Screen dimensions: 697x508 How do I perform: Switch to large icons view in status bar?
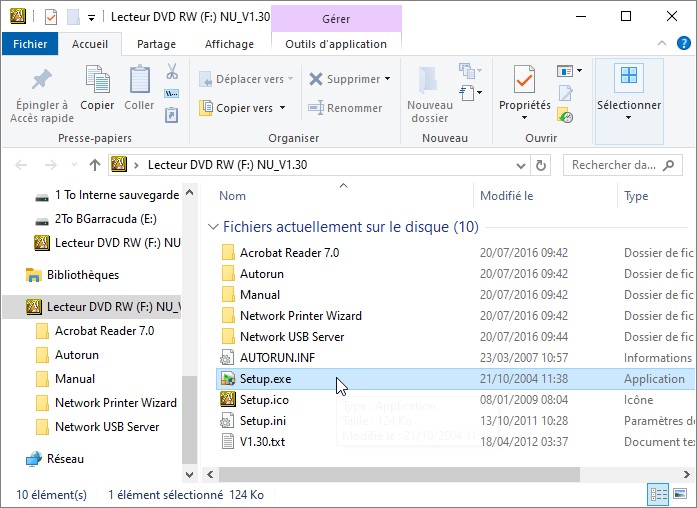tap(680, 494)
